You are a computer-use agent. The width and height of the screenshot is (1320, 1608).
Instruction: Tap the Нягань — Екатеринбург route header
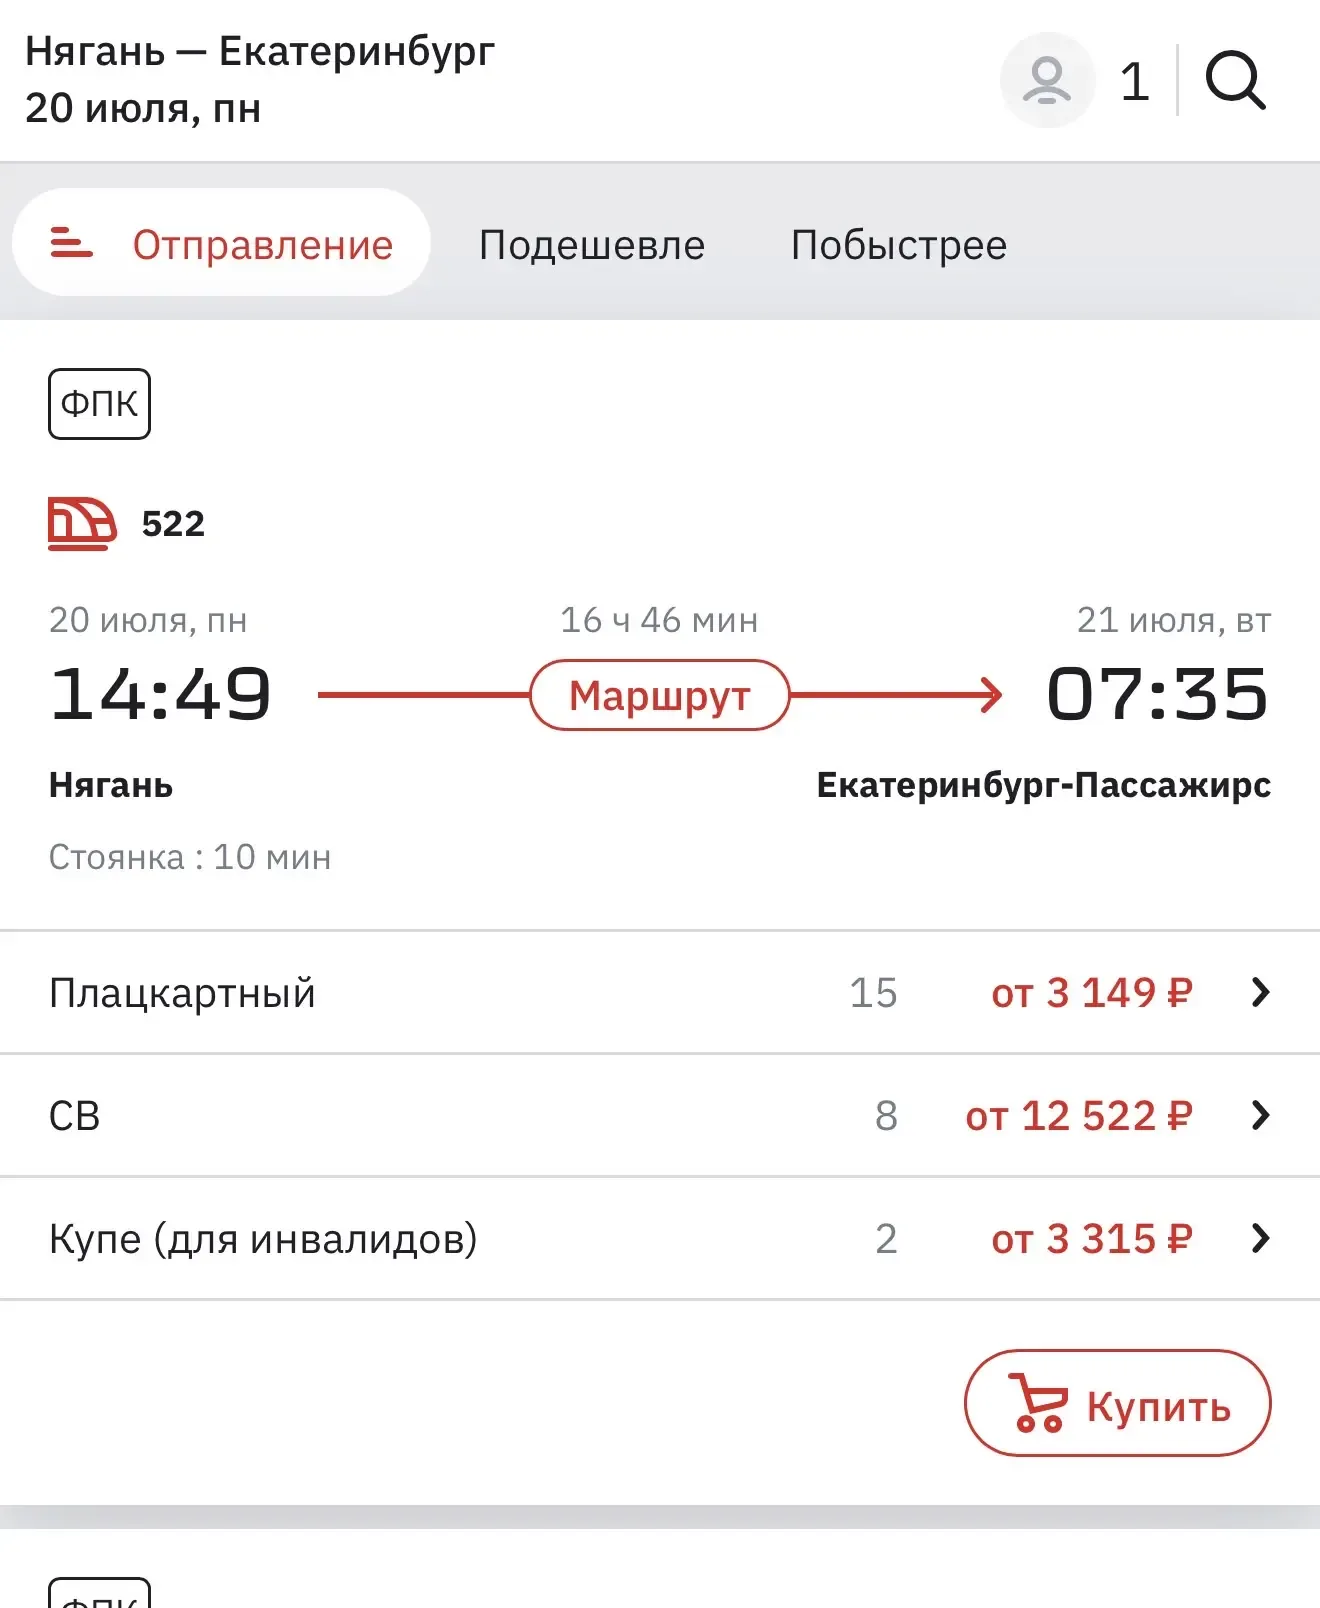(x=260, y=52)
